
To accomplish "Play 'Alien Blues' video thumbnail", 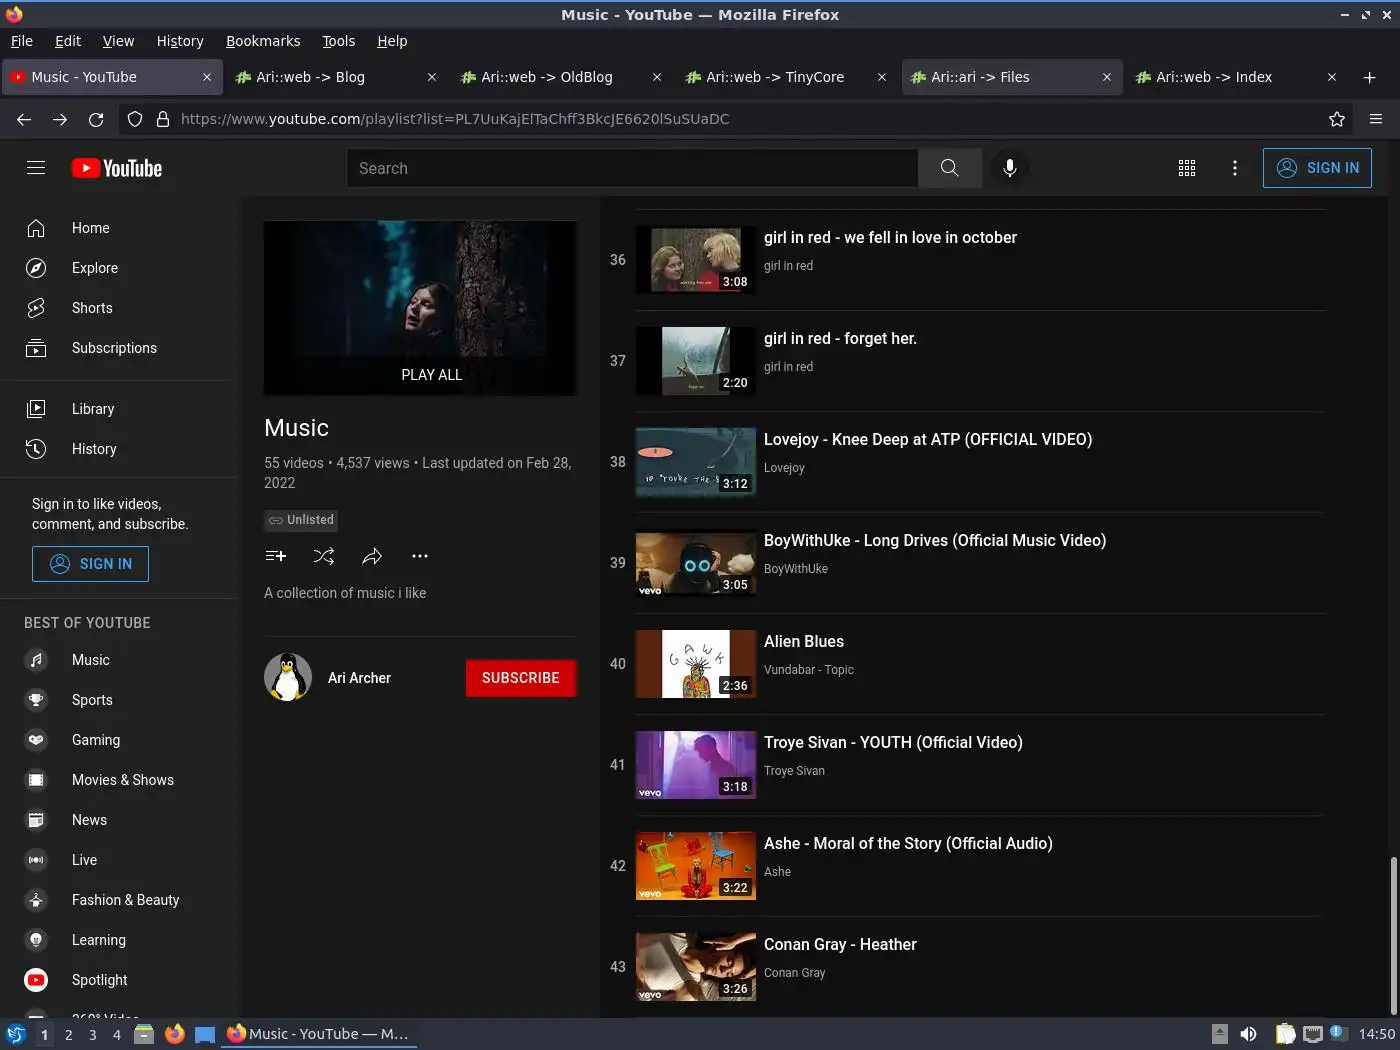I will click(696, 664).
